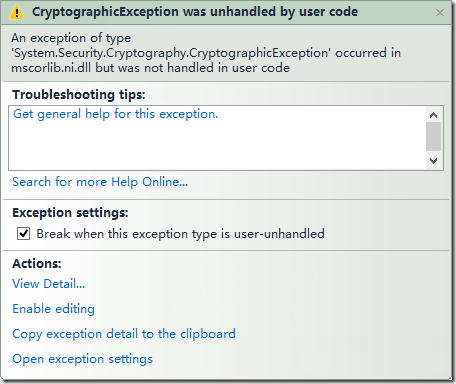The height and width of the screenshot is (384, 456).
Task: Copy exception detail to the clipboard
Action: coord(124,334)
